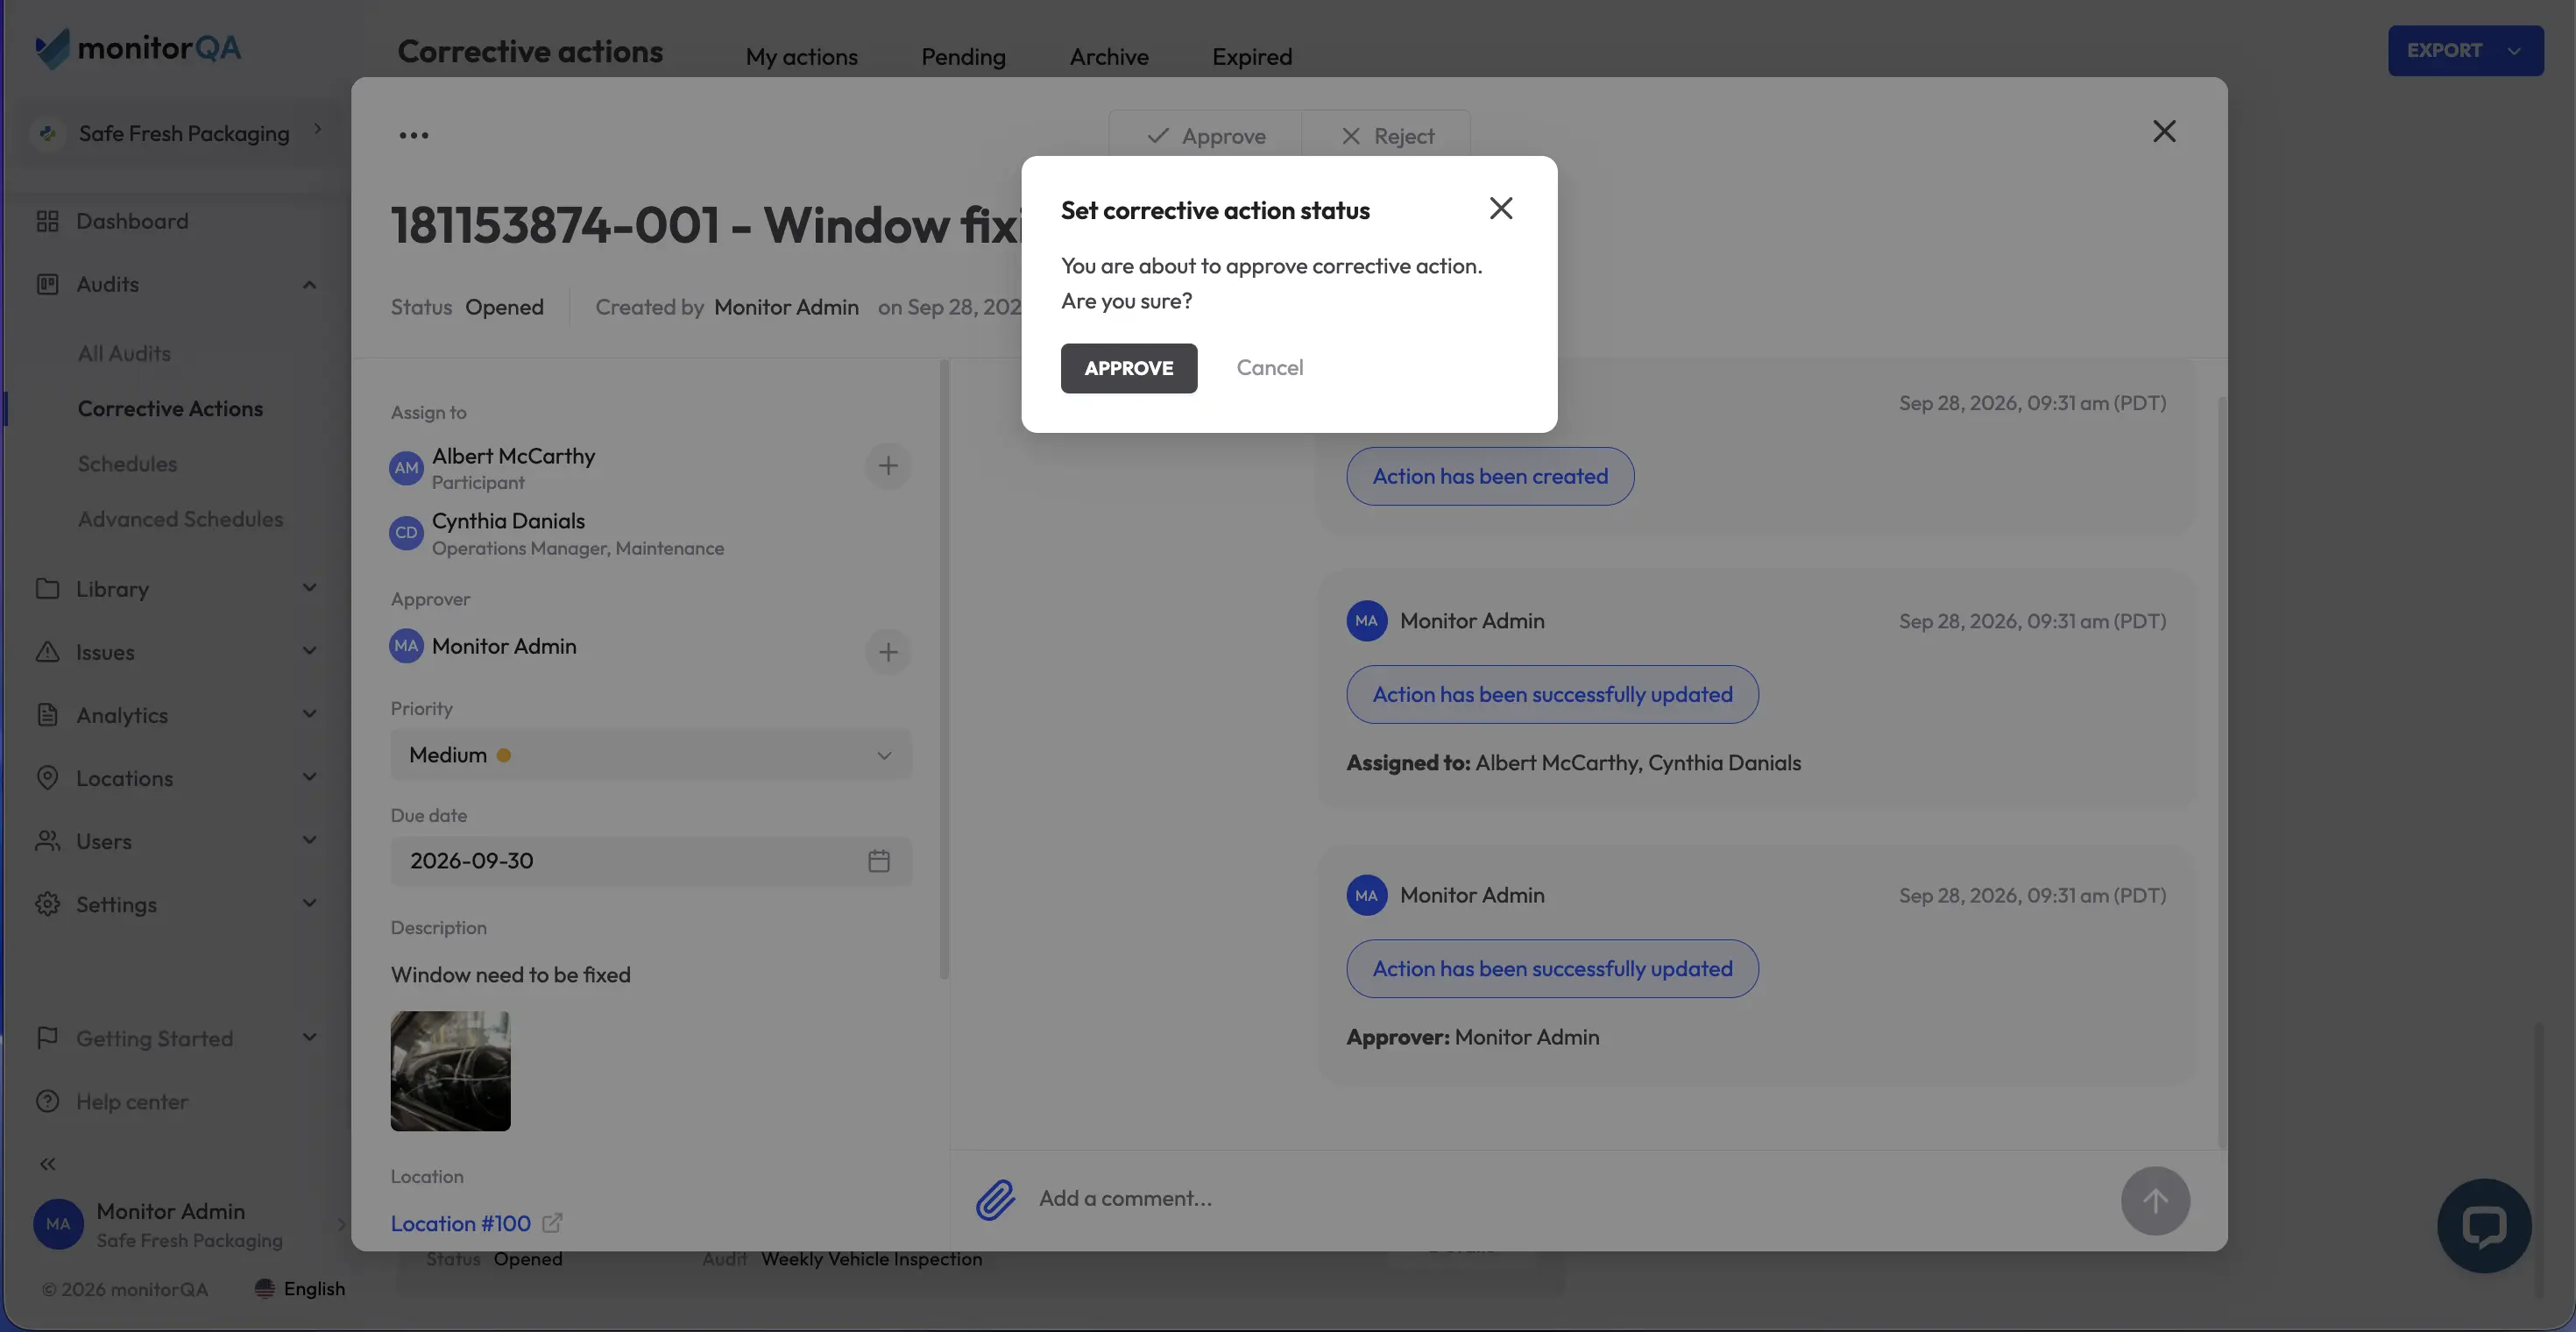Screen dimensions: 2576x1332
Task: Close the corrective action detail panel
Action: coord(2164,131)
